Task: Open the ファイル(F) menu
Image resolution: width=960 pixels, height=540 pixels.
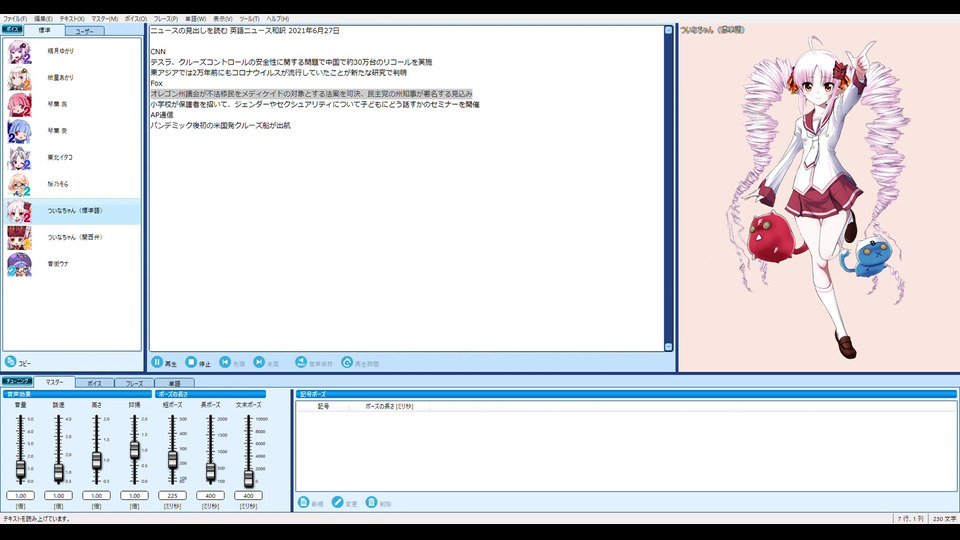Action: coord(15,19)
